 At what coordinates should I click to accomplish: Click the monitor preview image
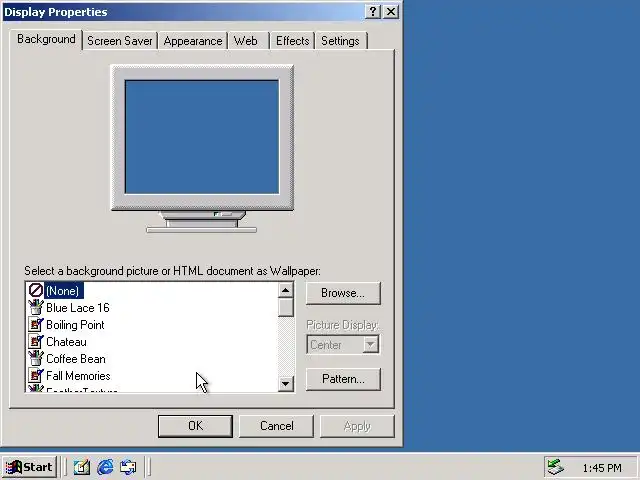click(202, 149)
